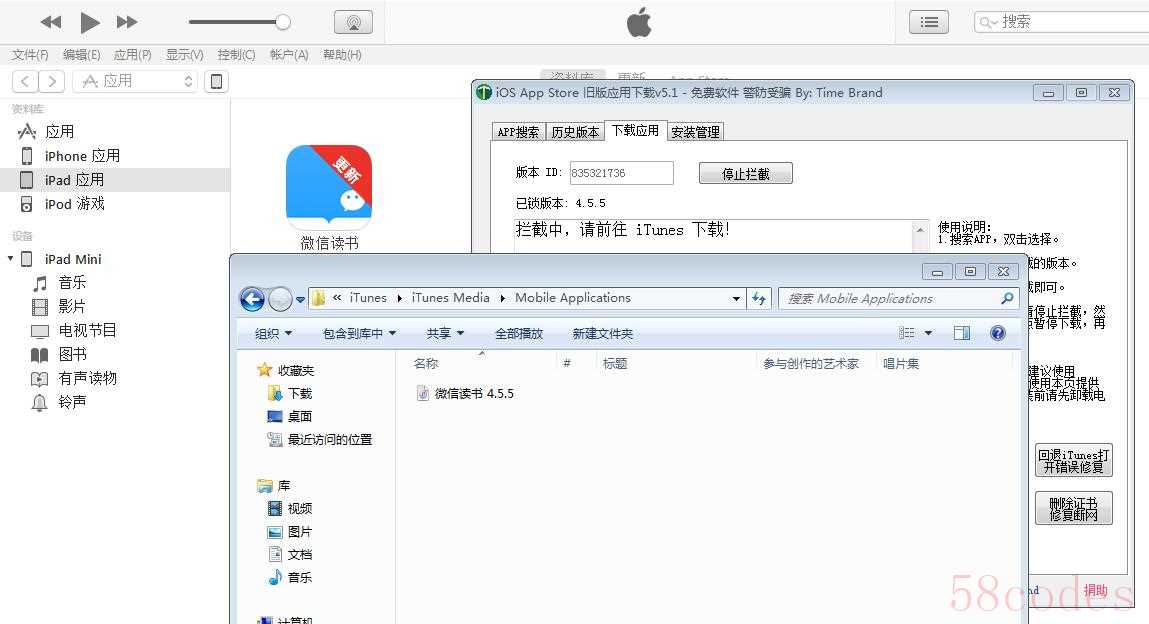Viewport: 1149px width, 624px height.
Task: Go forward with the iTunes forward arrow
Action: click(51, 81)
